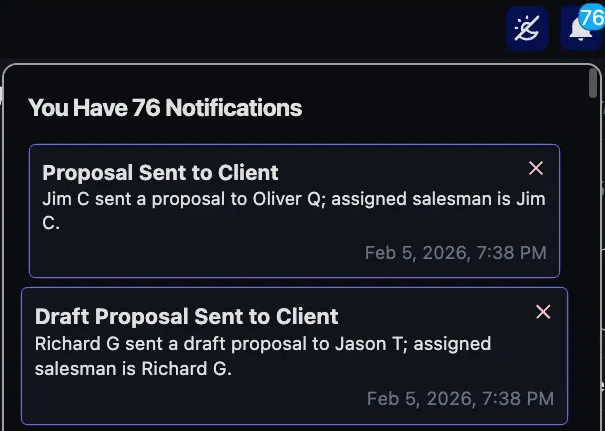Toggle the light/dark theme icon

(526, 29)
